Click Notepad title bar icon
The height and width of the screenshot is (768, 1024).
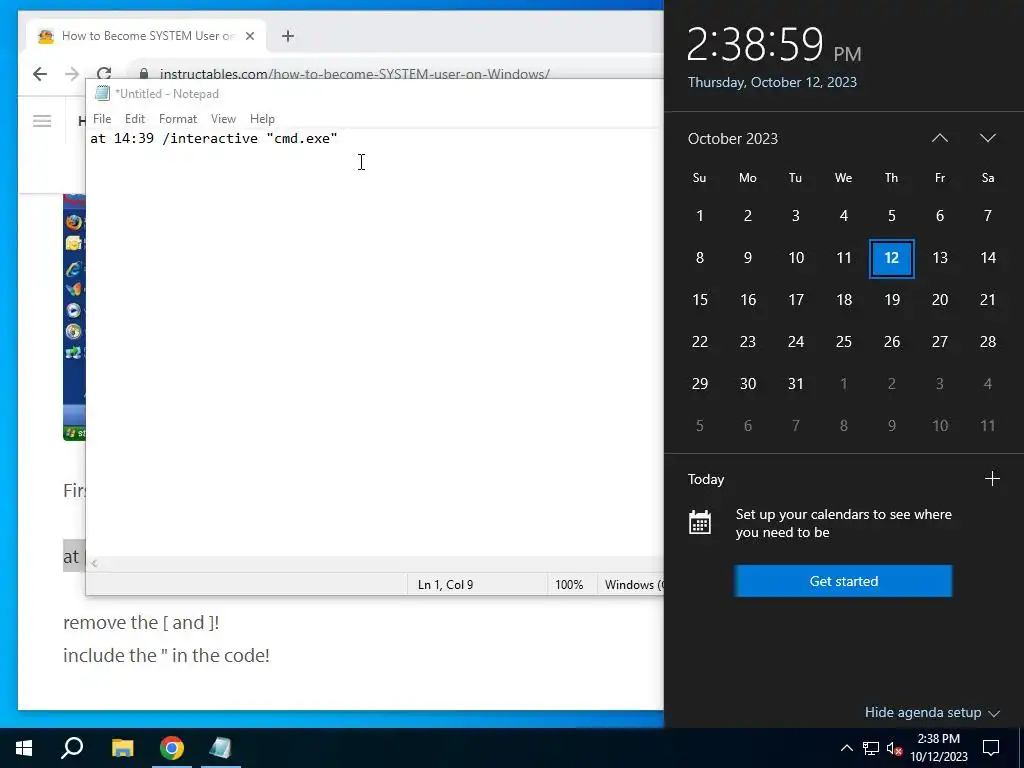click(102, 93)
